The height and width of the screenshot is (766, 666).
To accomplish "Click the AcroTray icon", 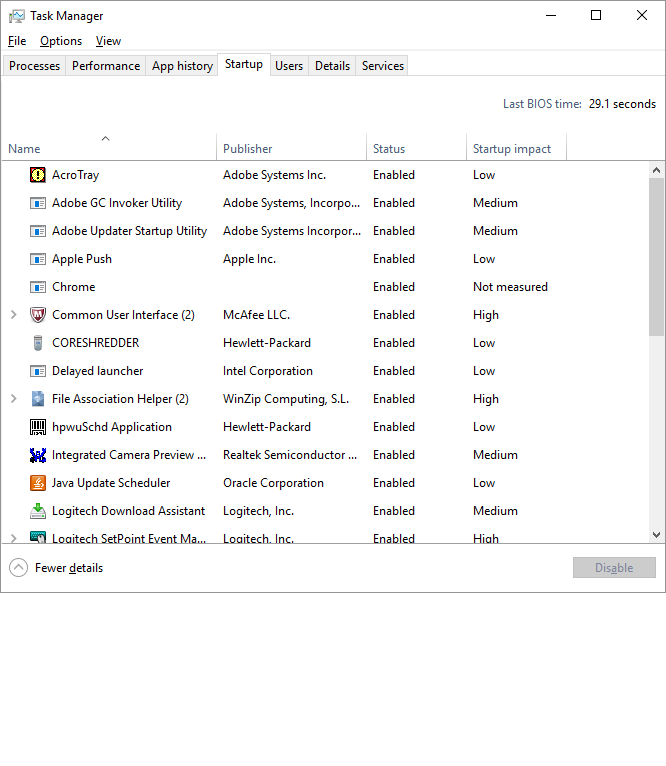I will pos(38,175).
